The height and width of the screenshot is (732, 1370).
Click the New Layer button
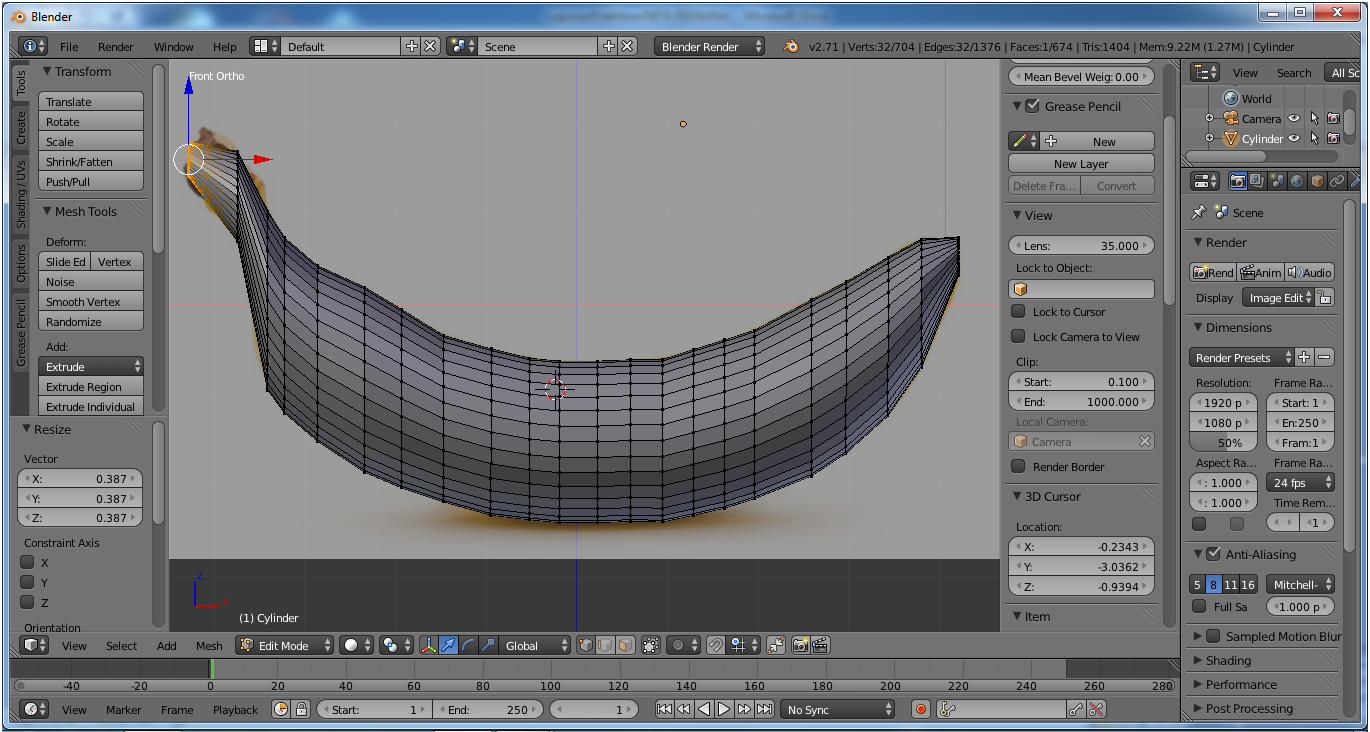click(1081, 164)
